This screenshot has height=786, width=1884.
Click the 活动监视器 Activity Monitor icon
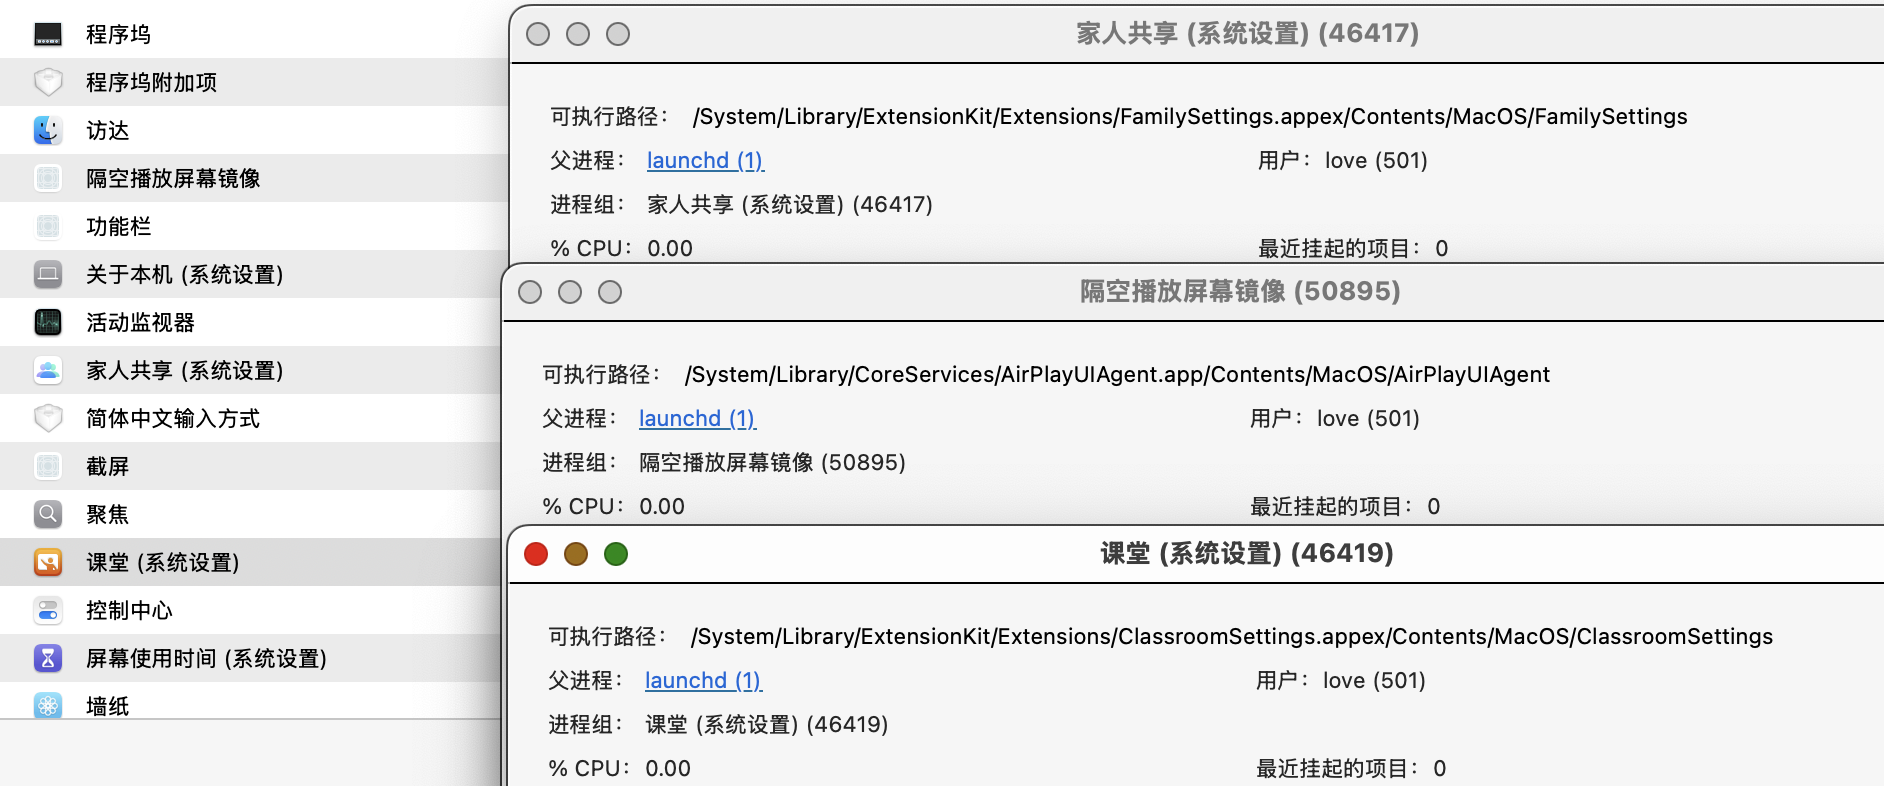48,322
